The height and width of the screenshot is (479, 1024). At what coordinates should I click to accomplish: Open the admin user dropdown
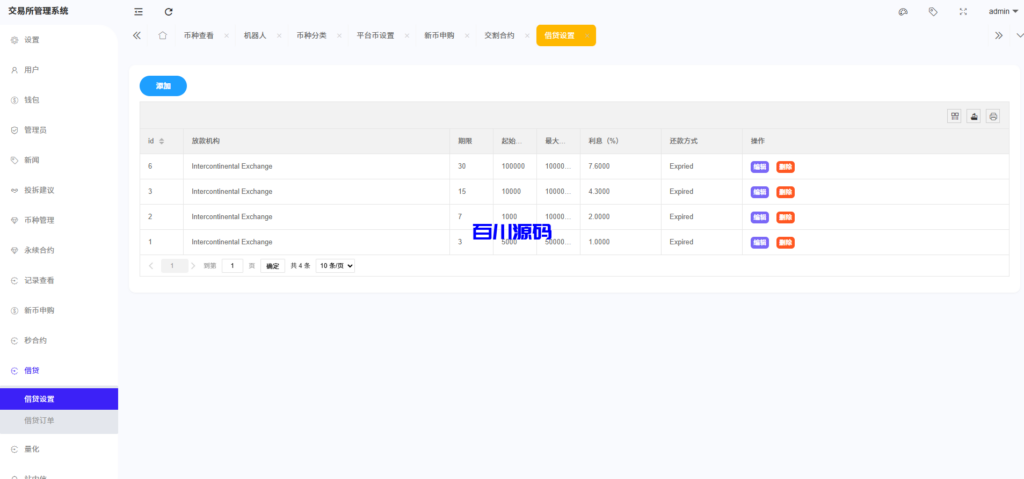pos(1003,12)
